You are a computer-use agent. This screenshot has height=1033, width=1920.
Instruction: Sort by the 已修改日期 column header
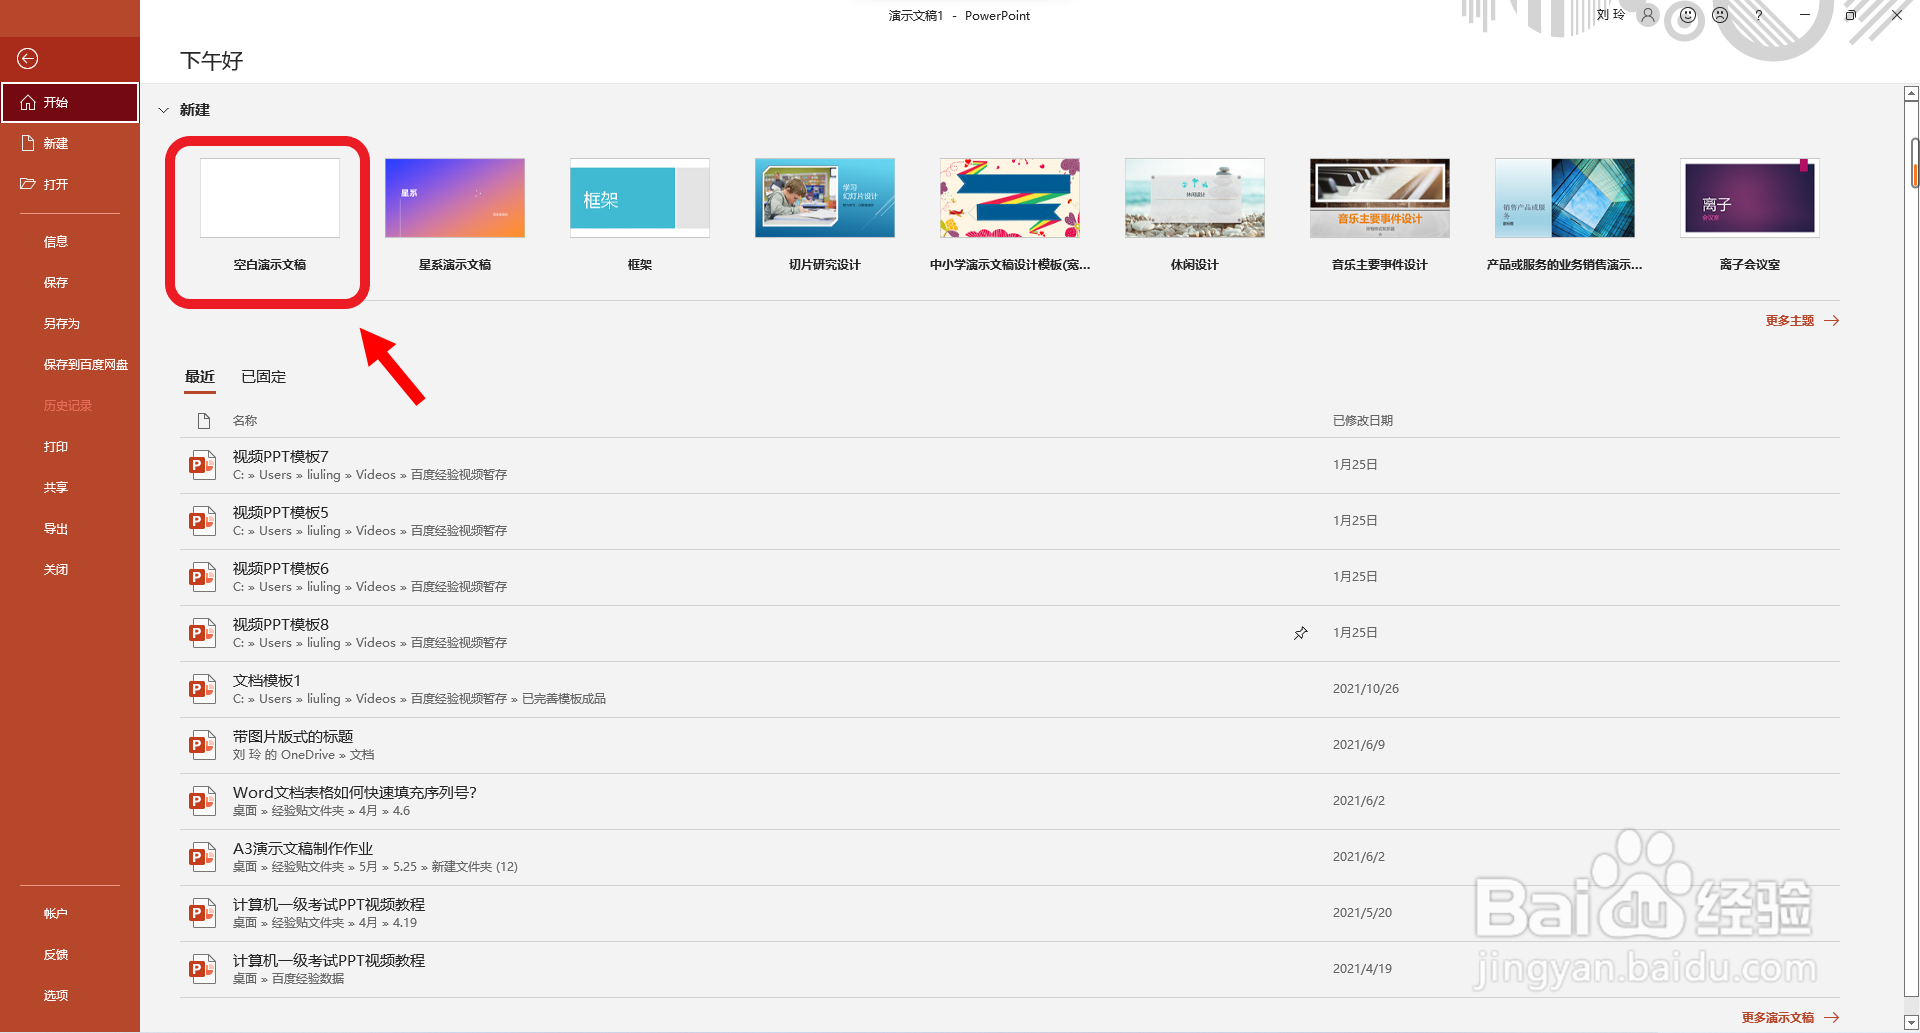click(x=1363, y=421)
